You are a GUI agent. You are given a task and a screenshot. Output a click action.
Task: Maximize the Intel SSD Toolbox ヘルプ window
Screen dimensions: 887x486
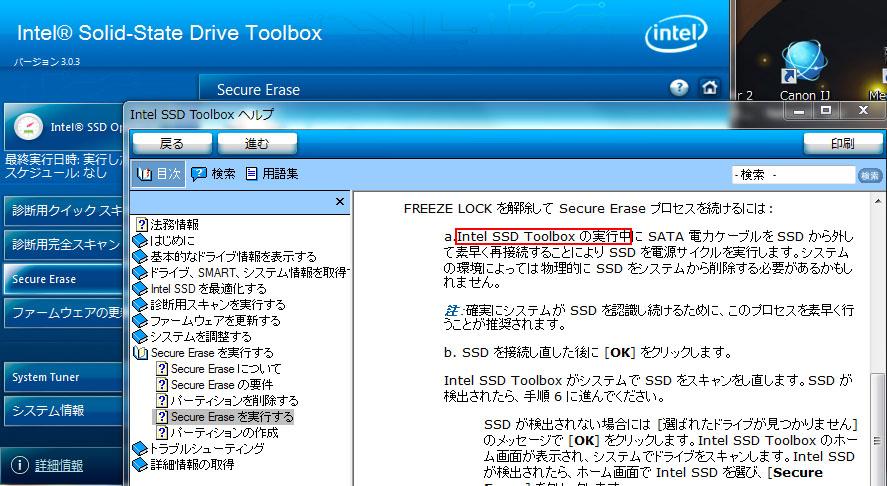click(x=826, y=110)
